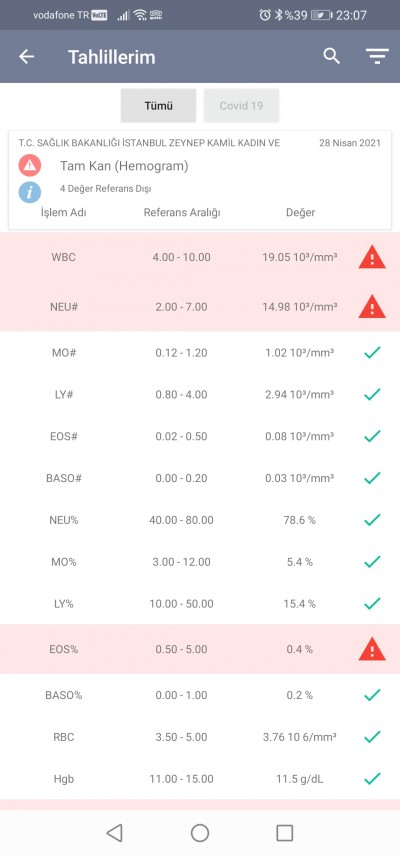
Task: Open the Tam Kan (Hemogram) title
Action: (x=124, y=166)
